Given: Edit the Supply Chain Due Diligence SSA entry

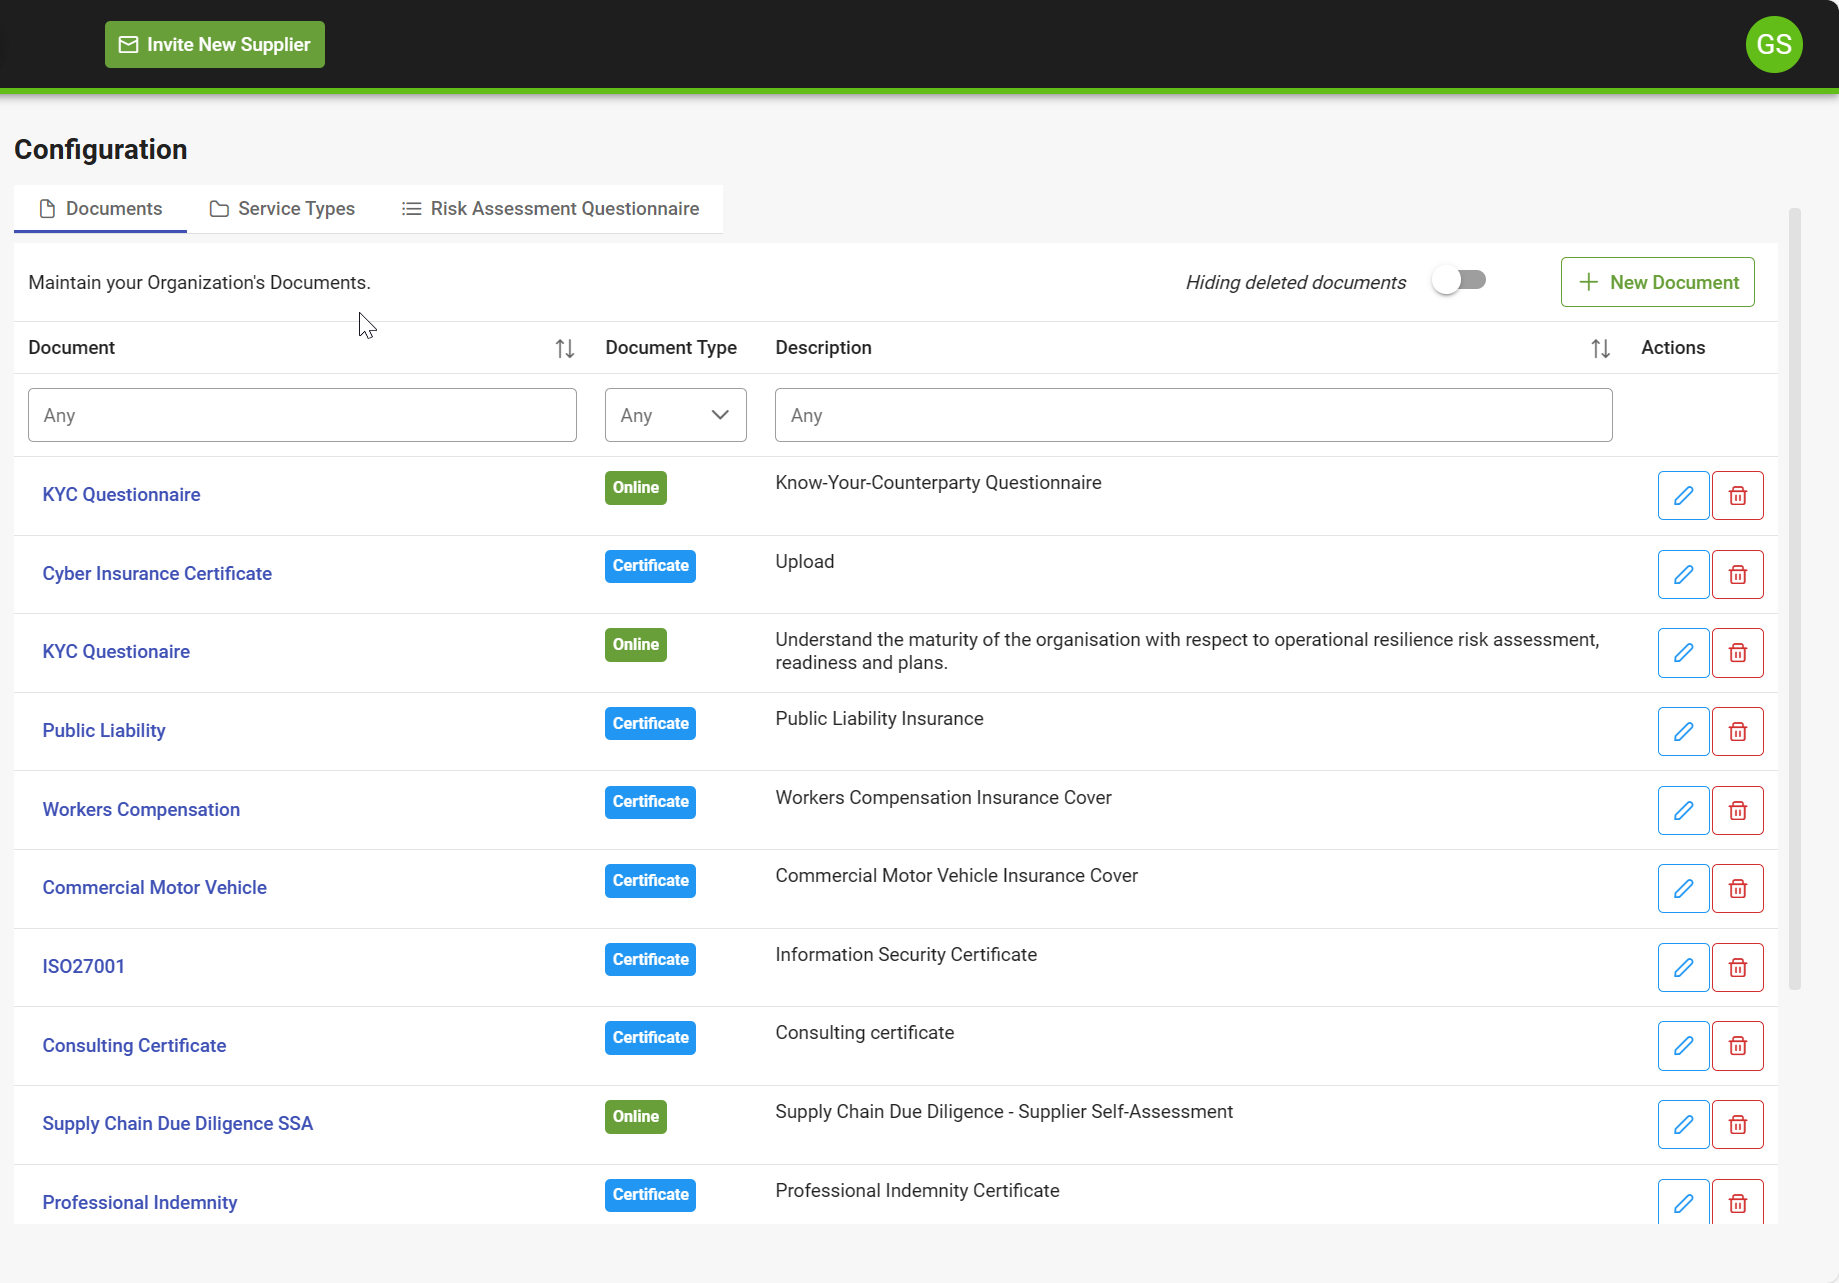Looking at the screenshot, I should coord(1683,1124).
